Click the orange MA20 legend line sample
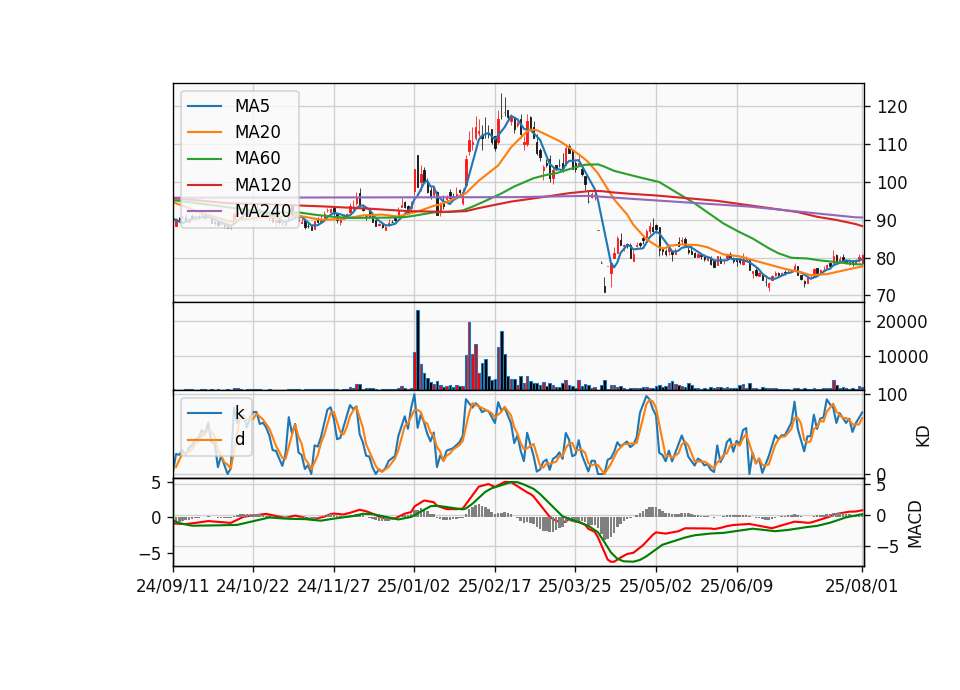The height and width of the screenshot is (690, 960). pos(204,132)
